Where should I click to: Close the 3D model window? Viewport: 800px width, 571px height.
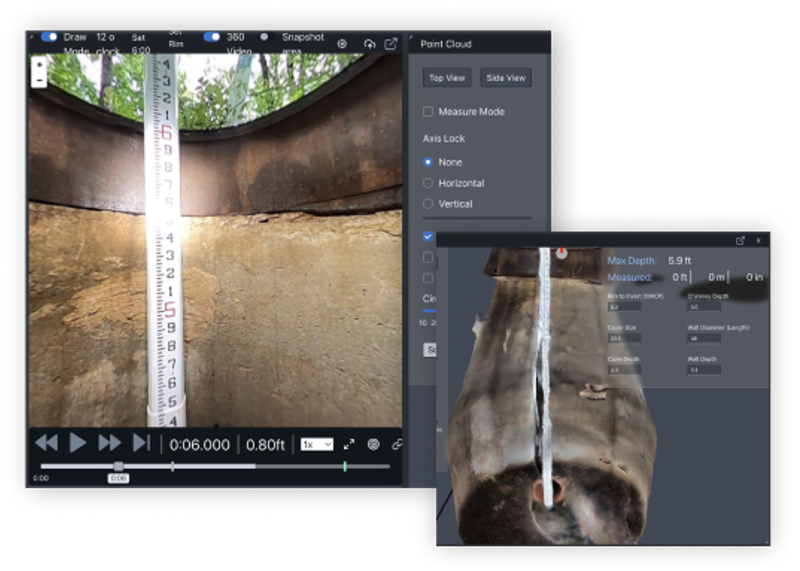pos(759,240)
